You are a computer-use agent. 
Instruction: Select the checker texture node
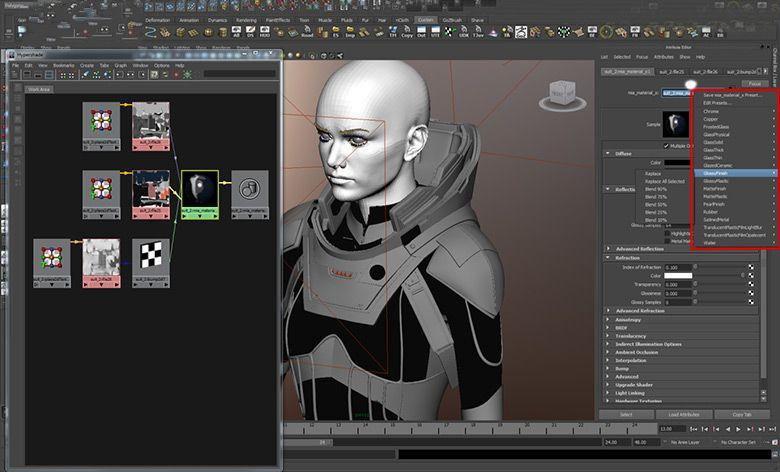(150, 256)
